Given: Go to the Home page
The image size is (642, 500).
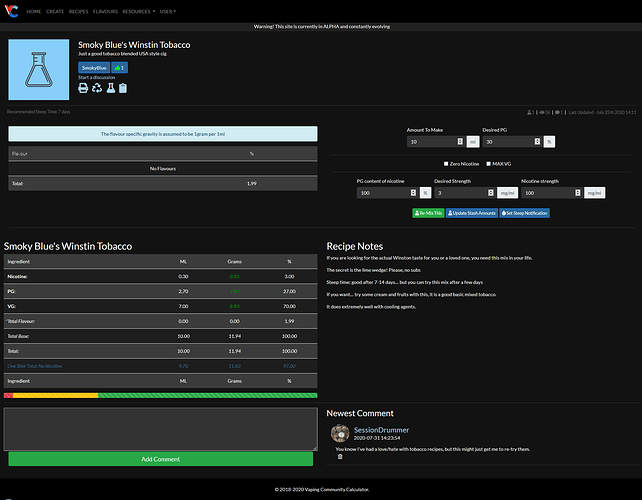Looking at the screenshot, I should [x=34, y=11].
